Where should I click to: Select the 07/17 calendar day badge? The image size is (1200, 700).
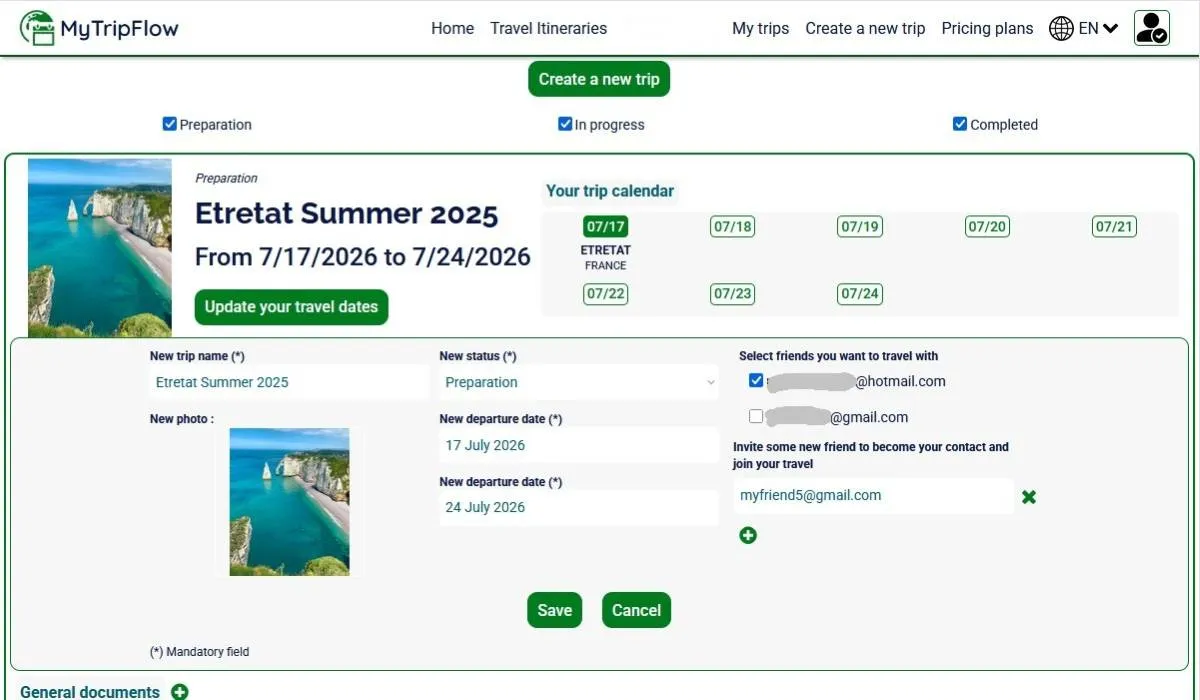(x=605, y=227)
